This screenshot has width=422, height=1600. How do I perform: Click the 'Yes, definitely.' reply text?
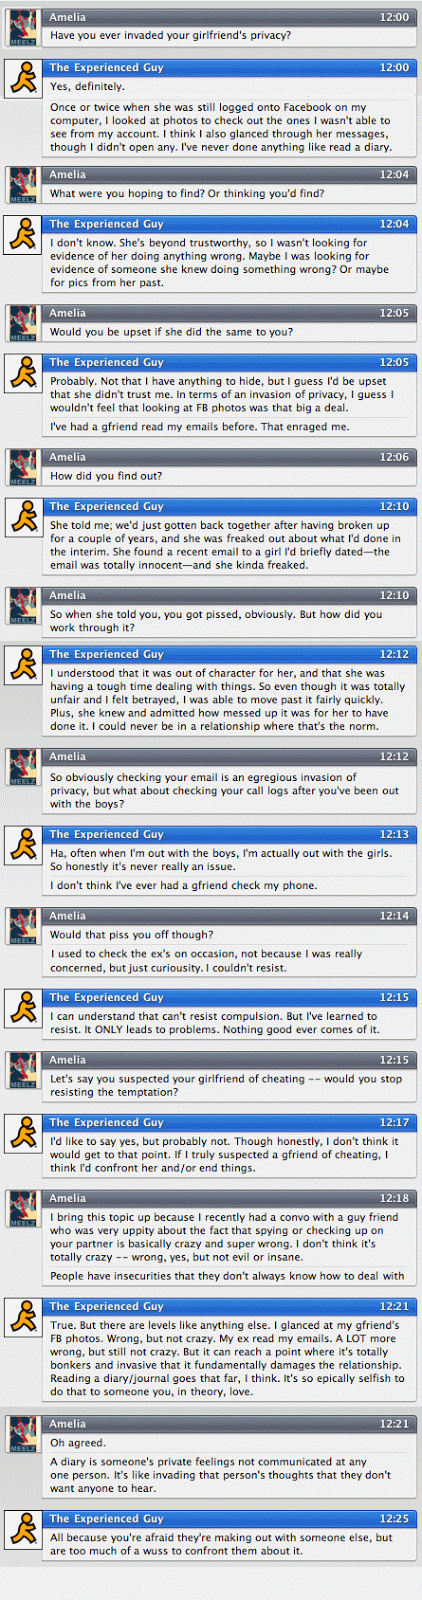pos(88,86)
